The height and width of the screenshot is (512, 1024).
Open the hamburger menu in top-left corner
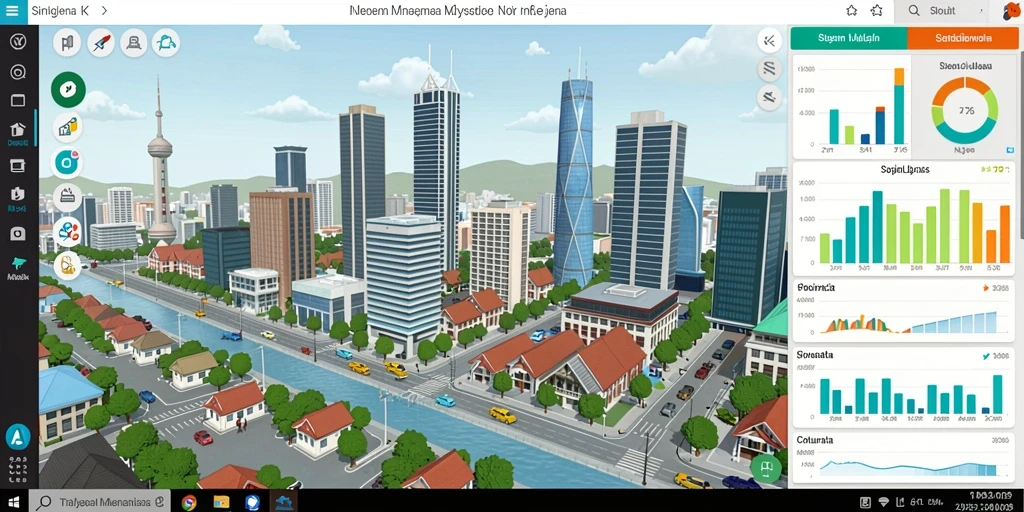[x=12, y=11]
